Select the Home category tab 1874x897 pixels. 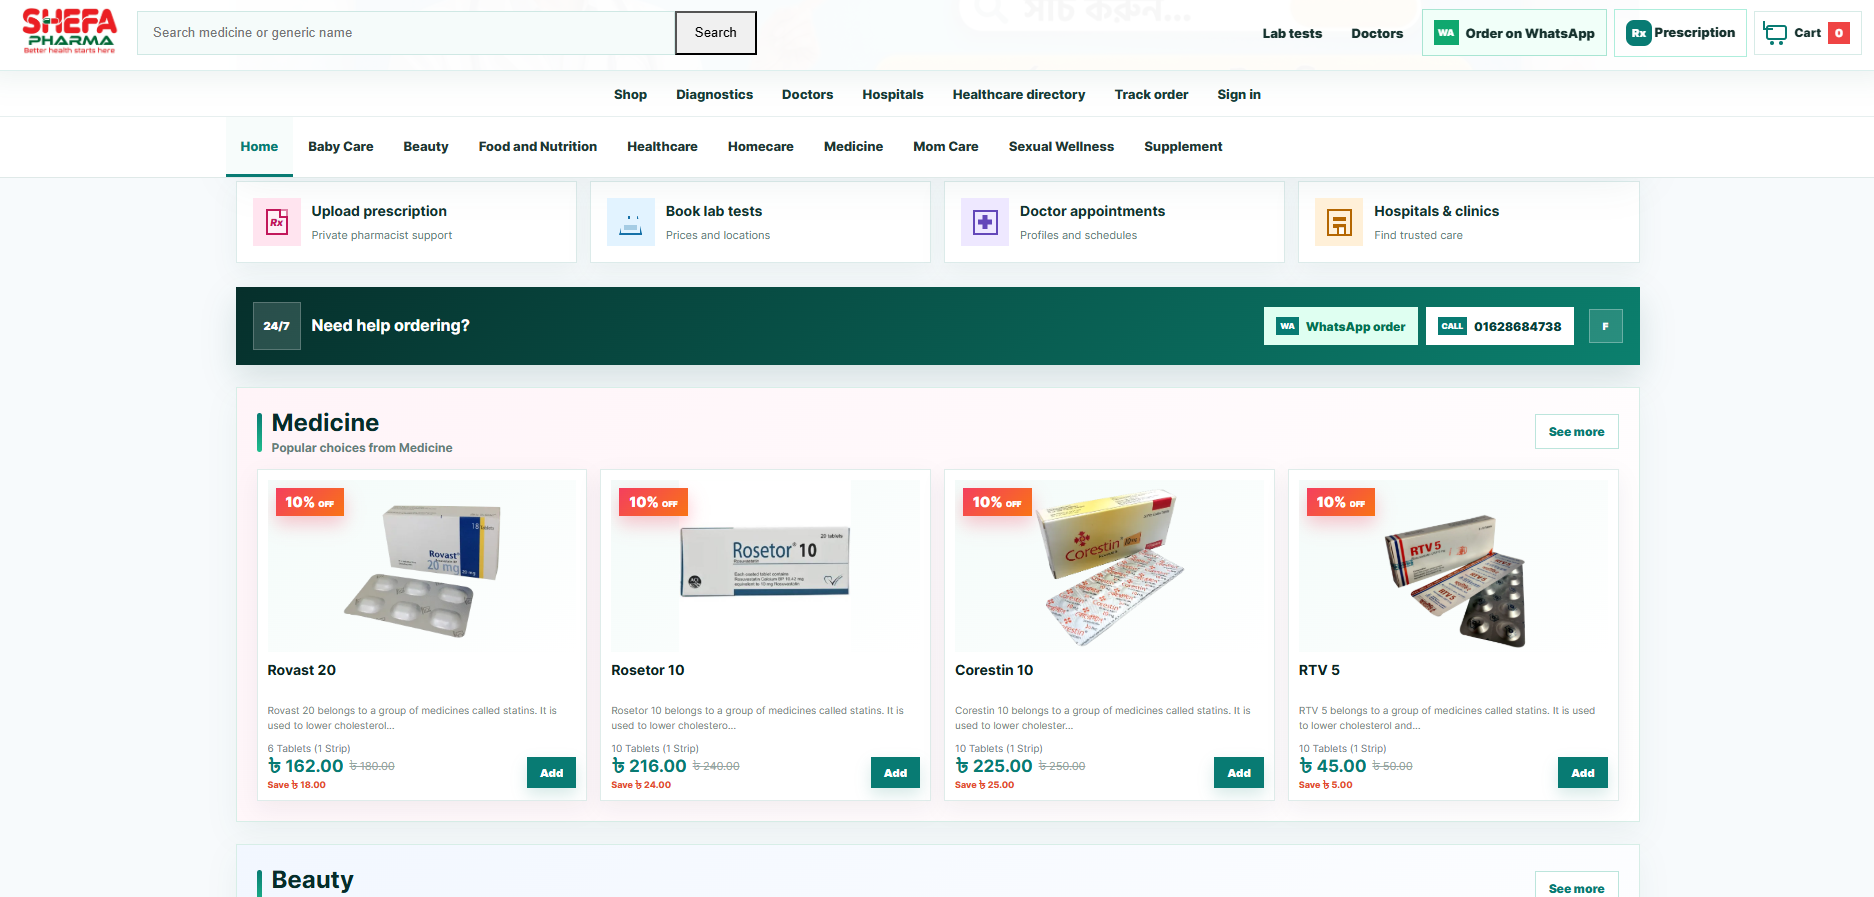click(x=259, y=146)
